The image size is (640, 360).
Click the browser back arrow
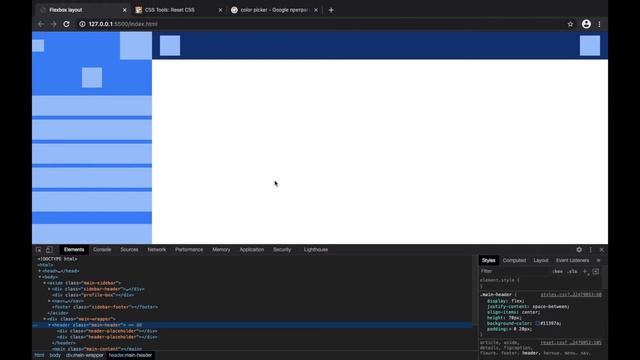tap(41, 24)
